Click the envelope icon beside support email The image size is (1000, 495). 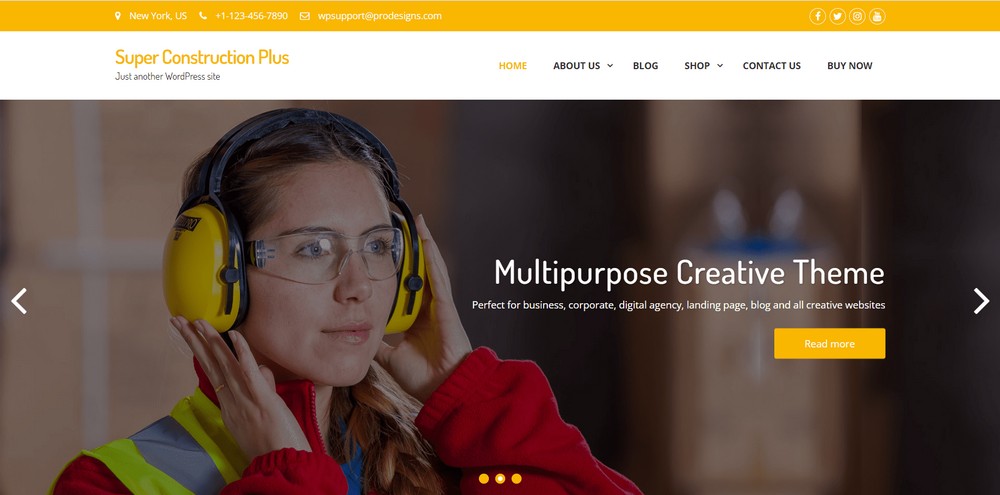pyautogui.click(x=305, y=16)
